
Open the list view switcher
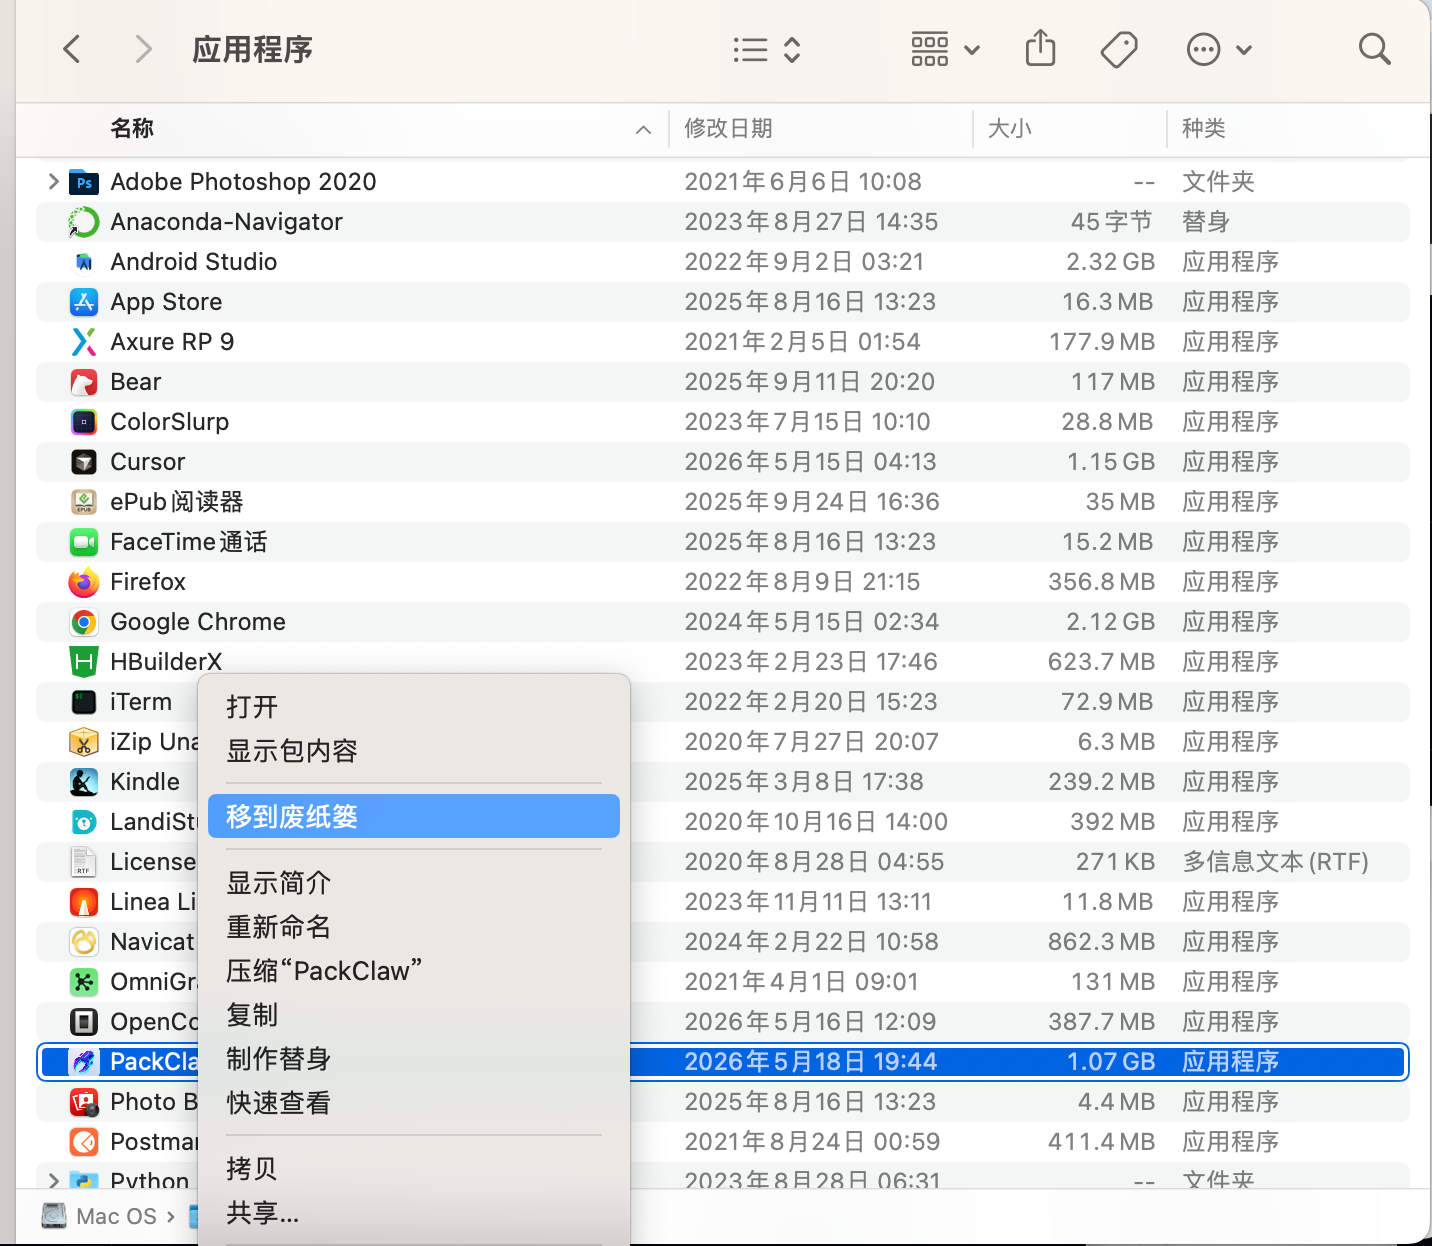point(766,50)
